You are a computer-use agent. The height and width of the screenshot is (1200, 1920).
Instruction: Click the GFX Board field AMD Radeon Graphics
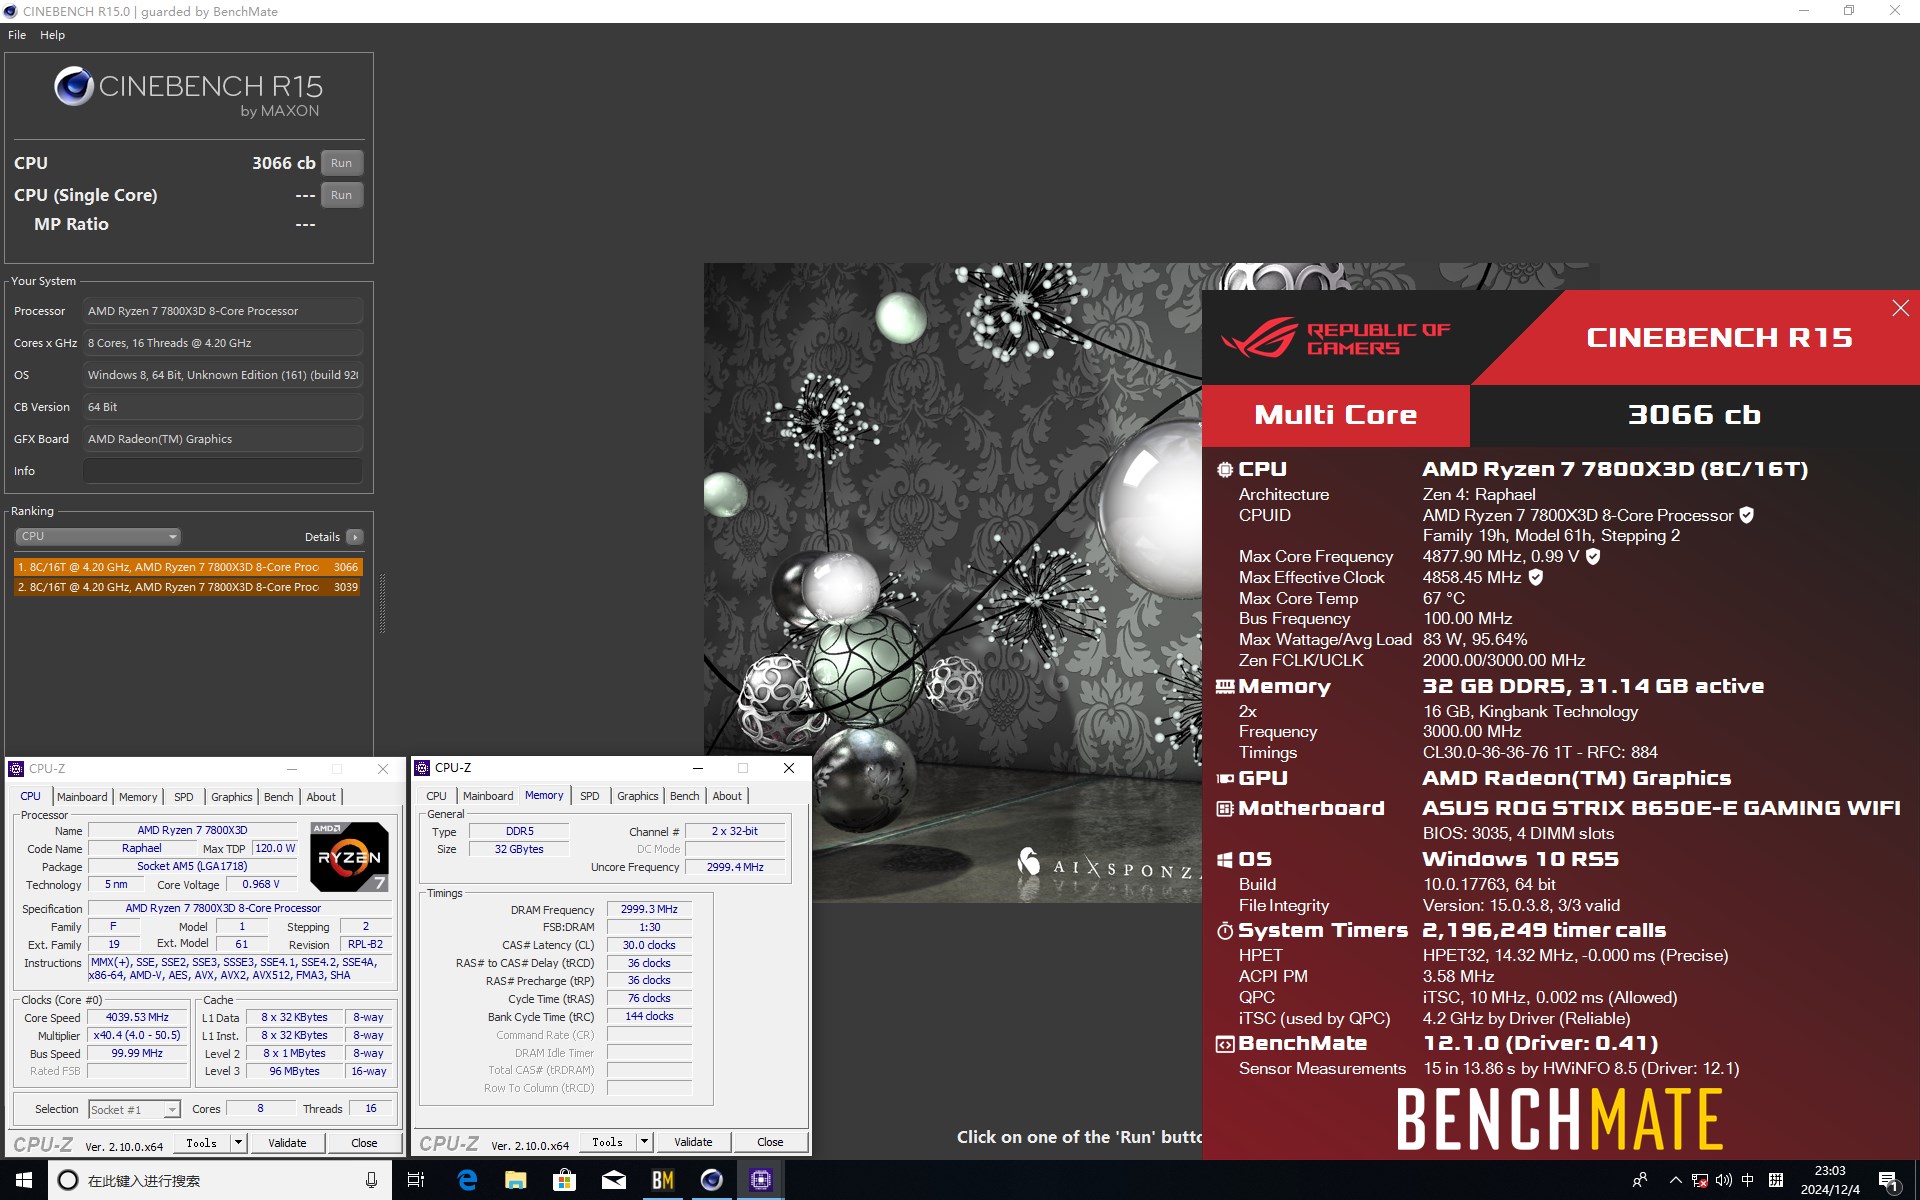point(222,439)
